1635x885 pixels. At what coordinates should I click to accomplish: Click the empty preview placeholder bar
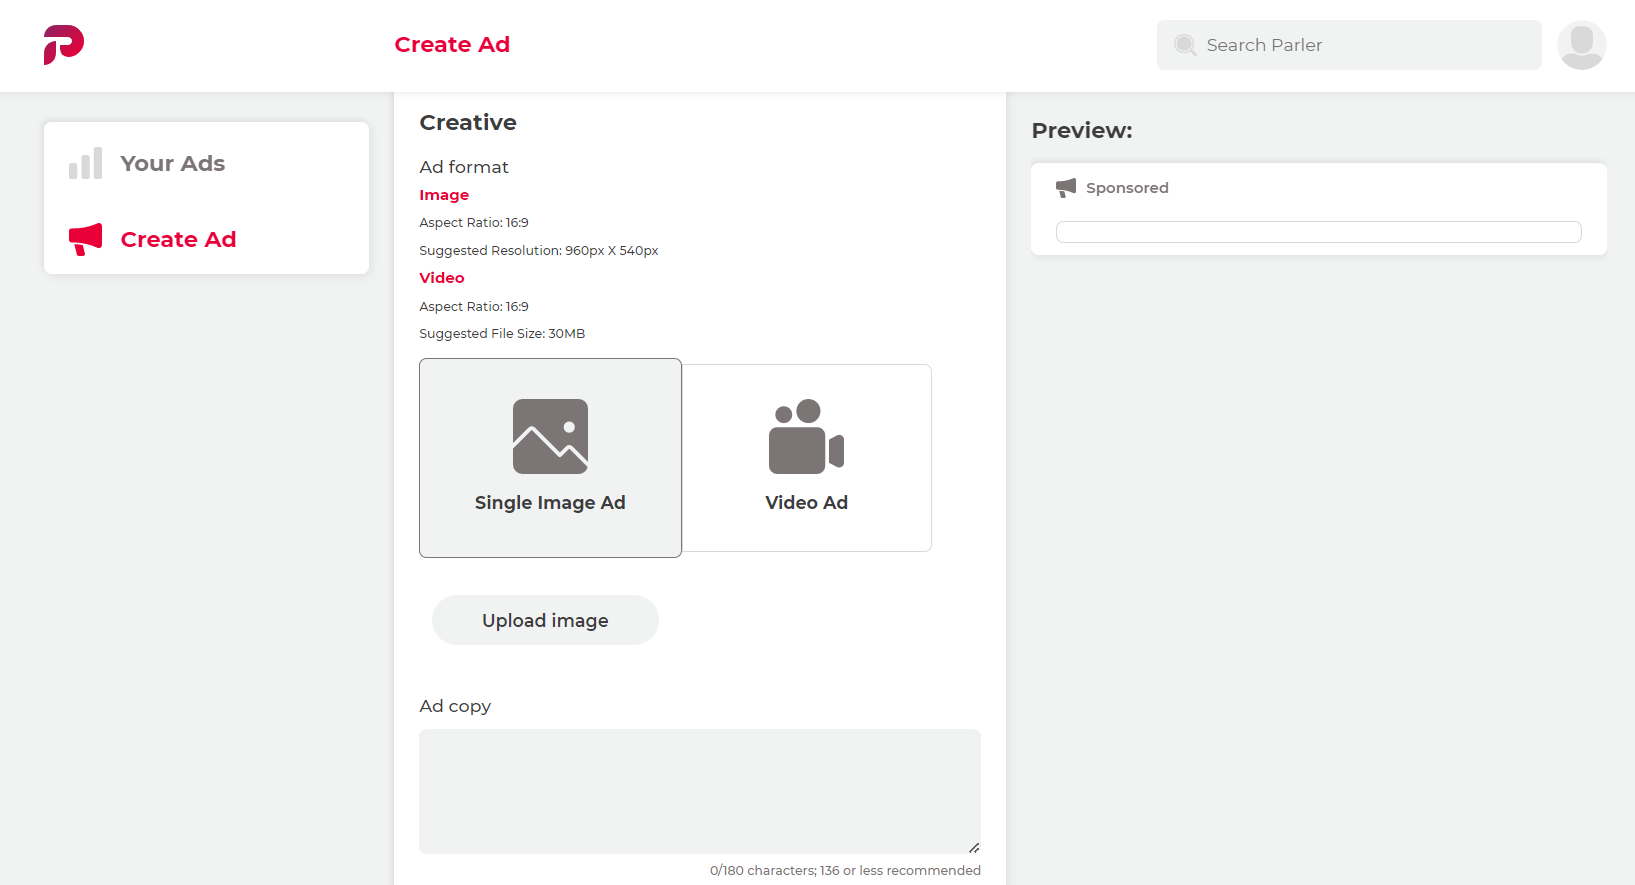coord(1318,232)
